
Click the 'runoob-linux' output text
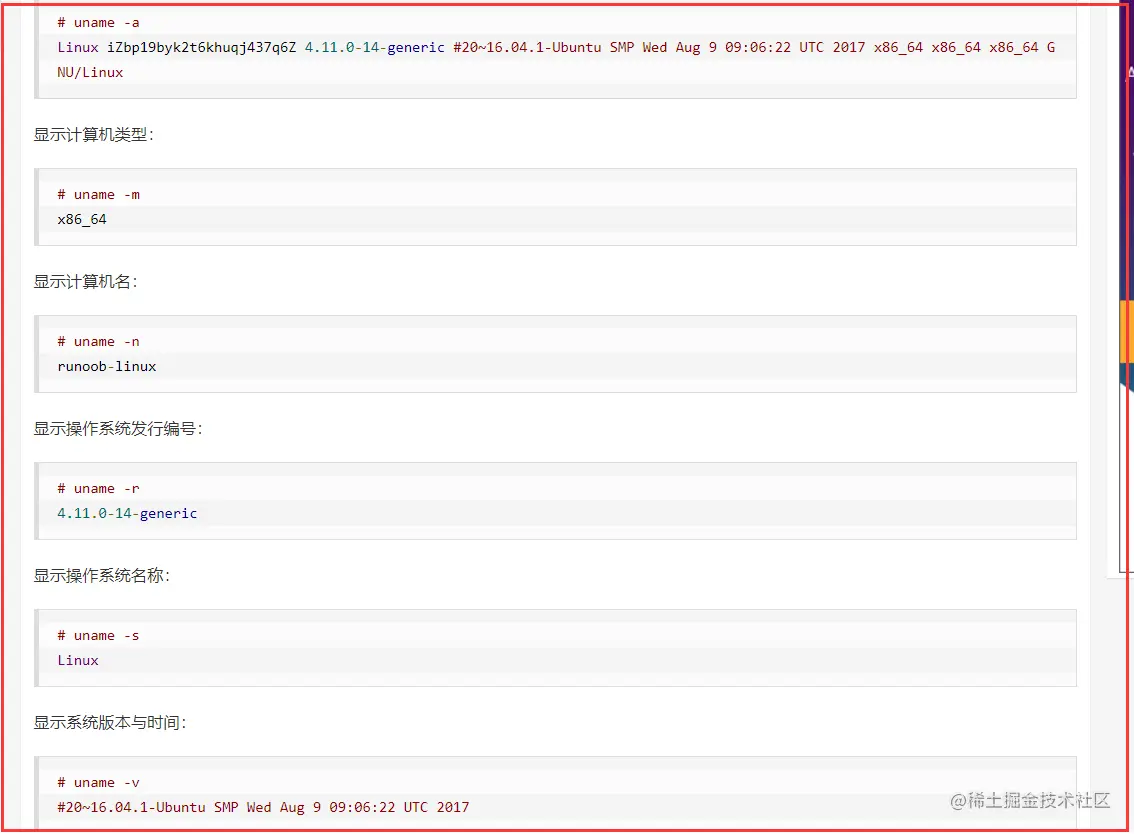point(106,366)
